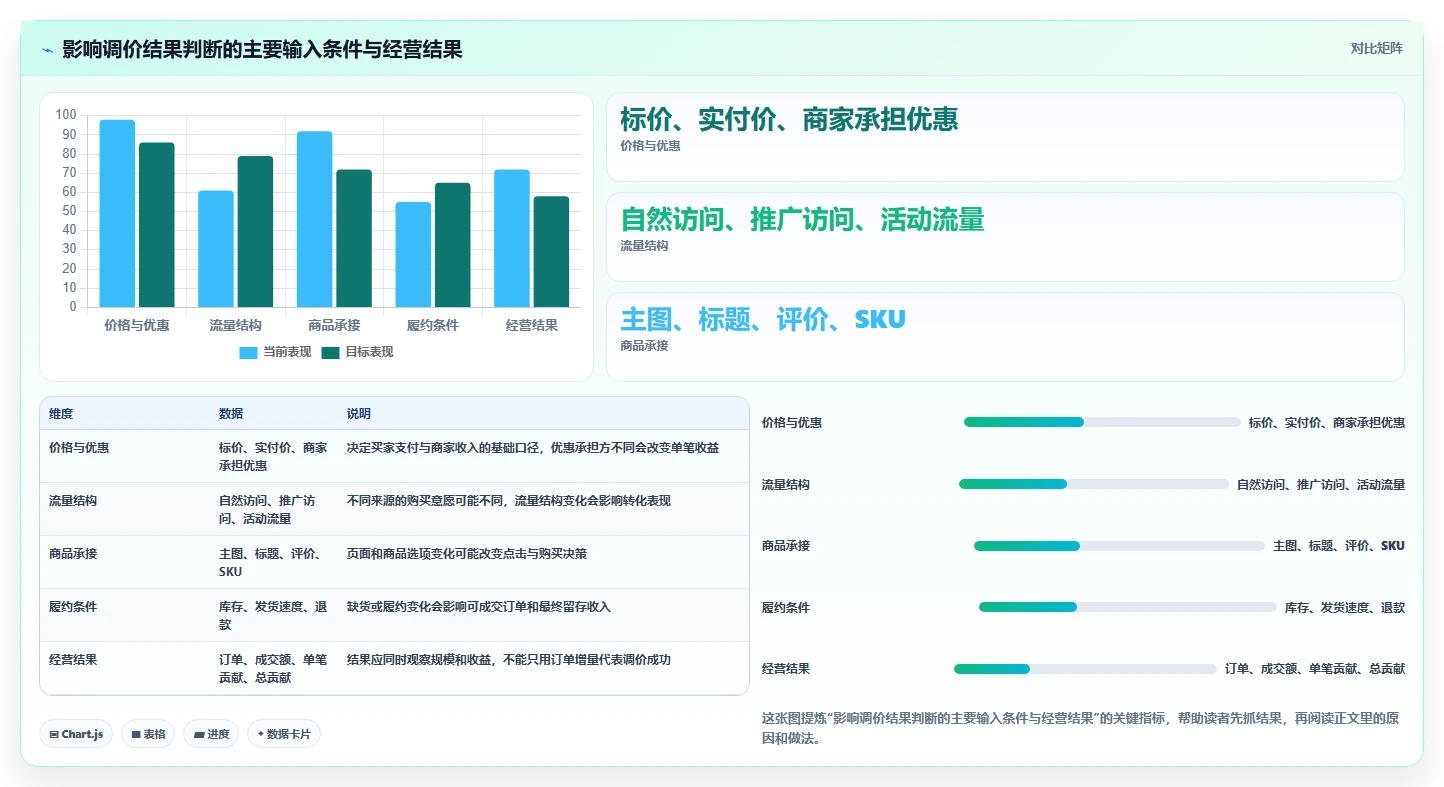The height and width of the screenshot is (787, 1444).
Task: Click the 订单、成交额、单笔贡献、总贡献 progress label
Action: click(1315, 669)
